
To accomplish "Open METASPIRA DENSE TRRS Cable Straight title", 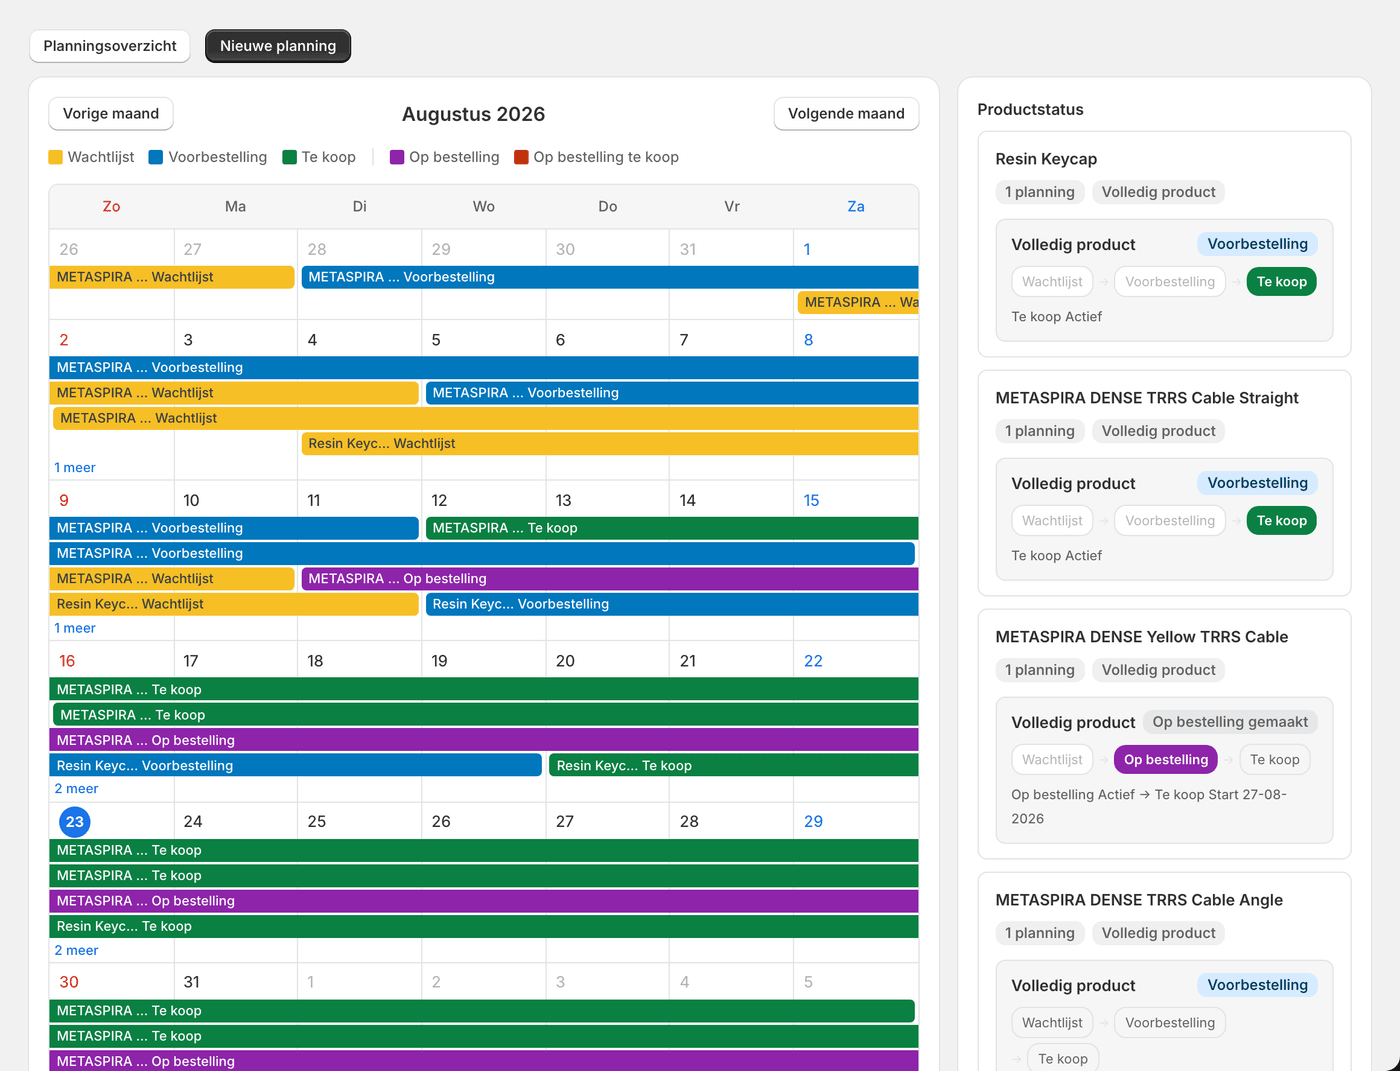I will click(1147, 398).
